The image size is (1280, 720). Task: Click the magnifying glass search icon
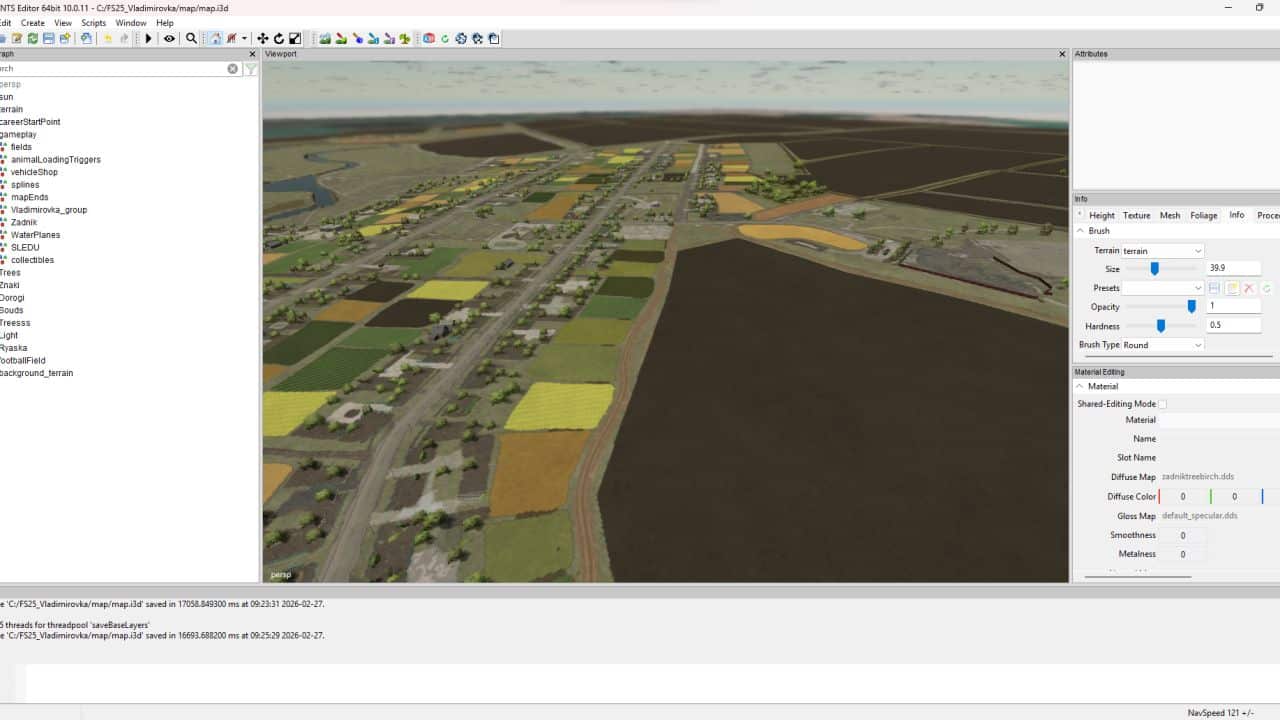[191, 39]
